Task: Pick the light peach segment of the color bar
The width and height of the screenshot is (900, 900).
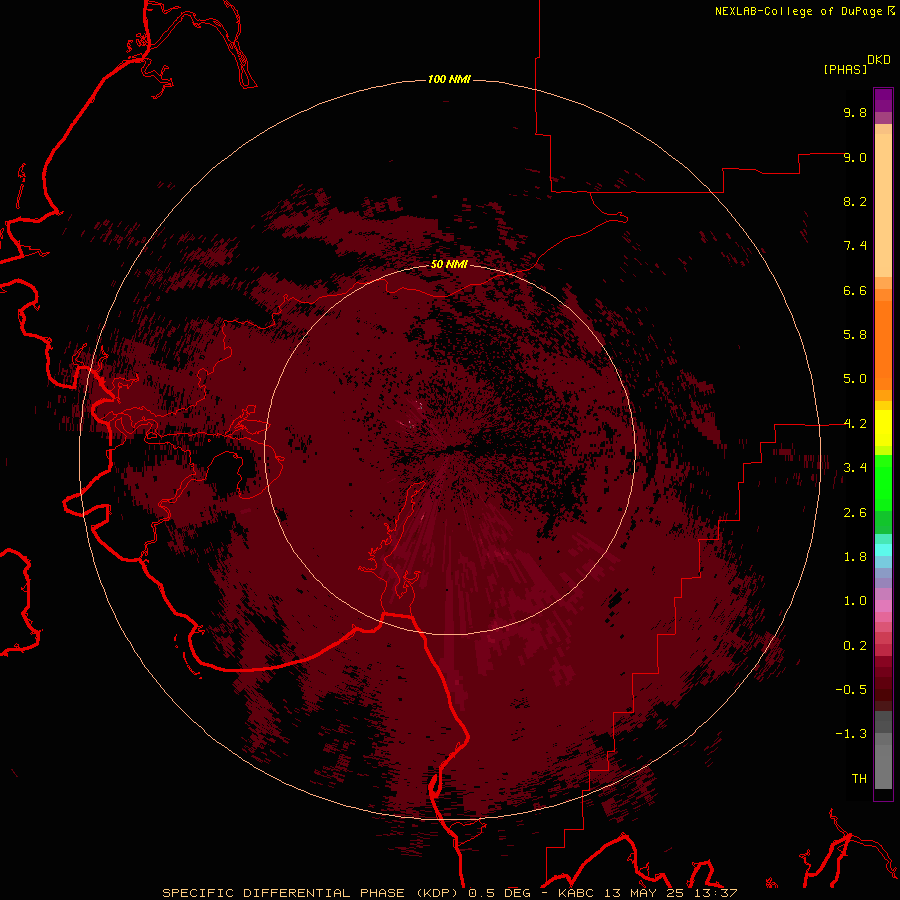Action: 883,205
